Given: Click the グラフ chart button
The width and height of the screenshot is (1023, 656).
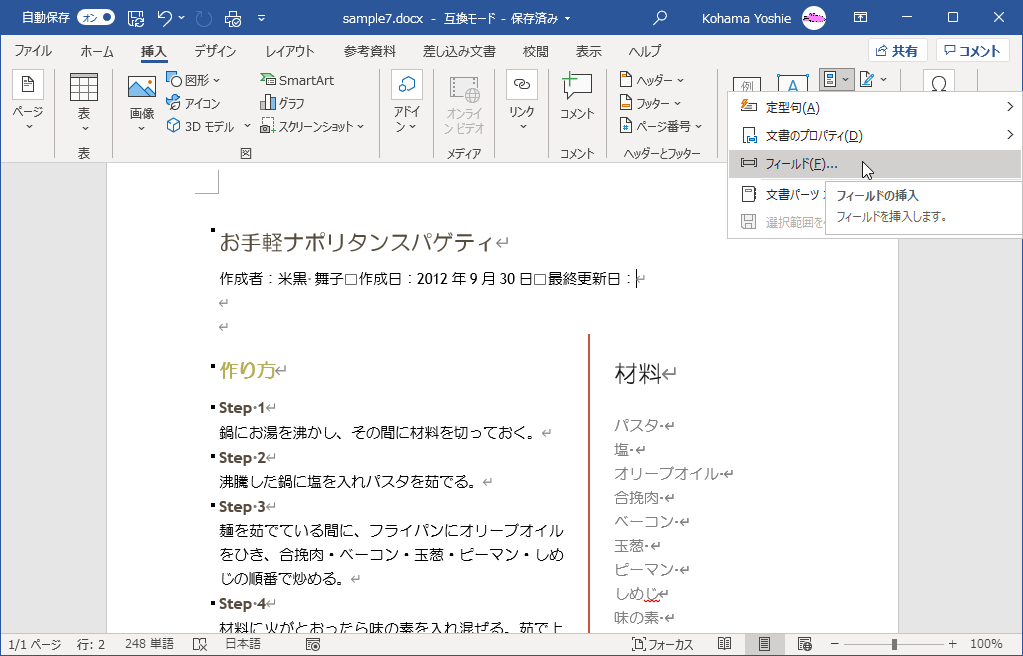Looking at the screenshot, I should tap(282, 103).
